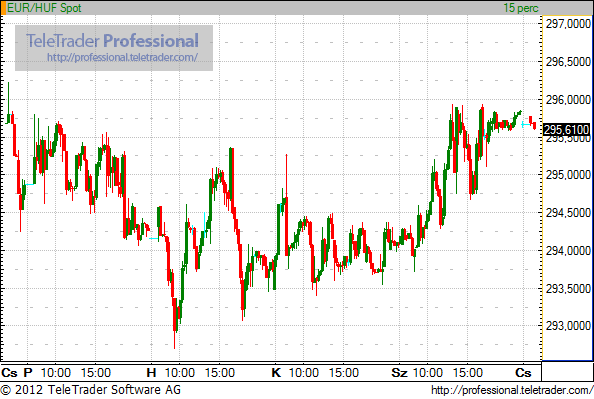This screenshot has width=594, height=399.
Task: Select the 15 perc interval label
Action: [x=521, y=8]
